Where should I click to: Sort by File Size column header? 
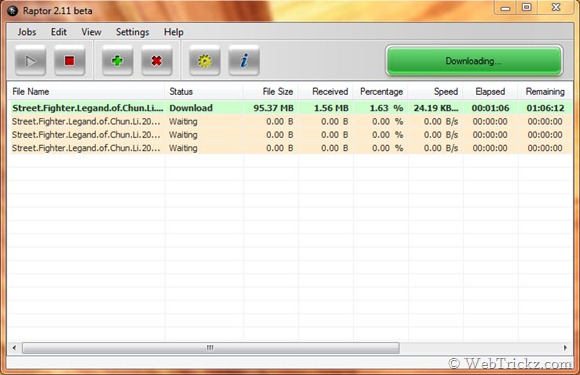coord(271,91)
